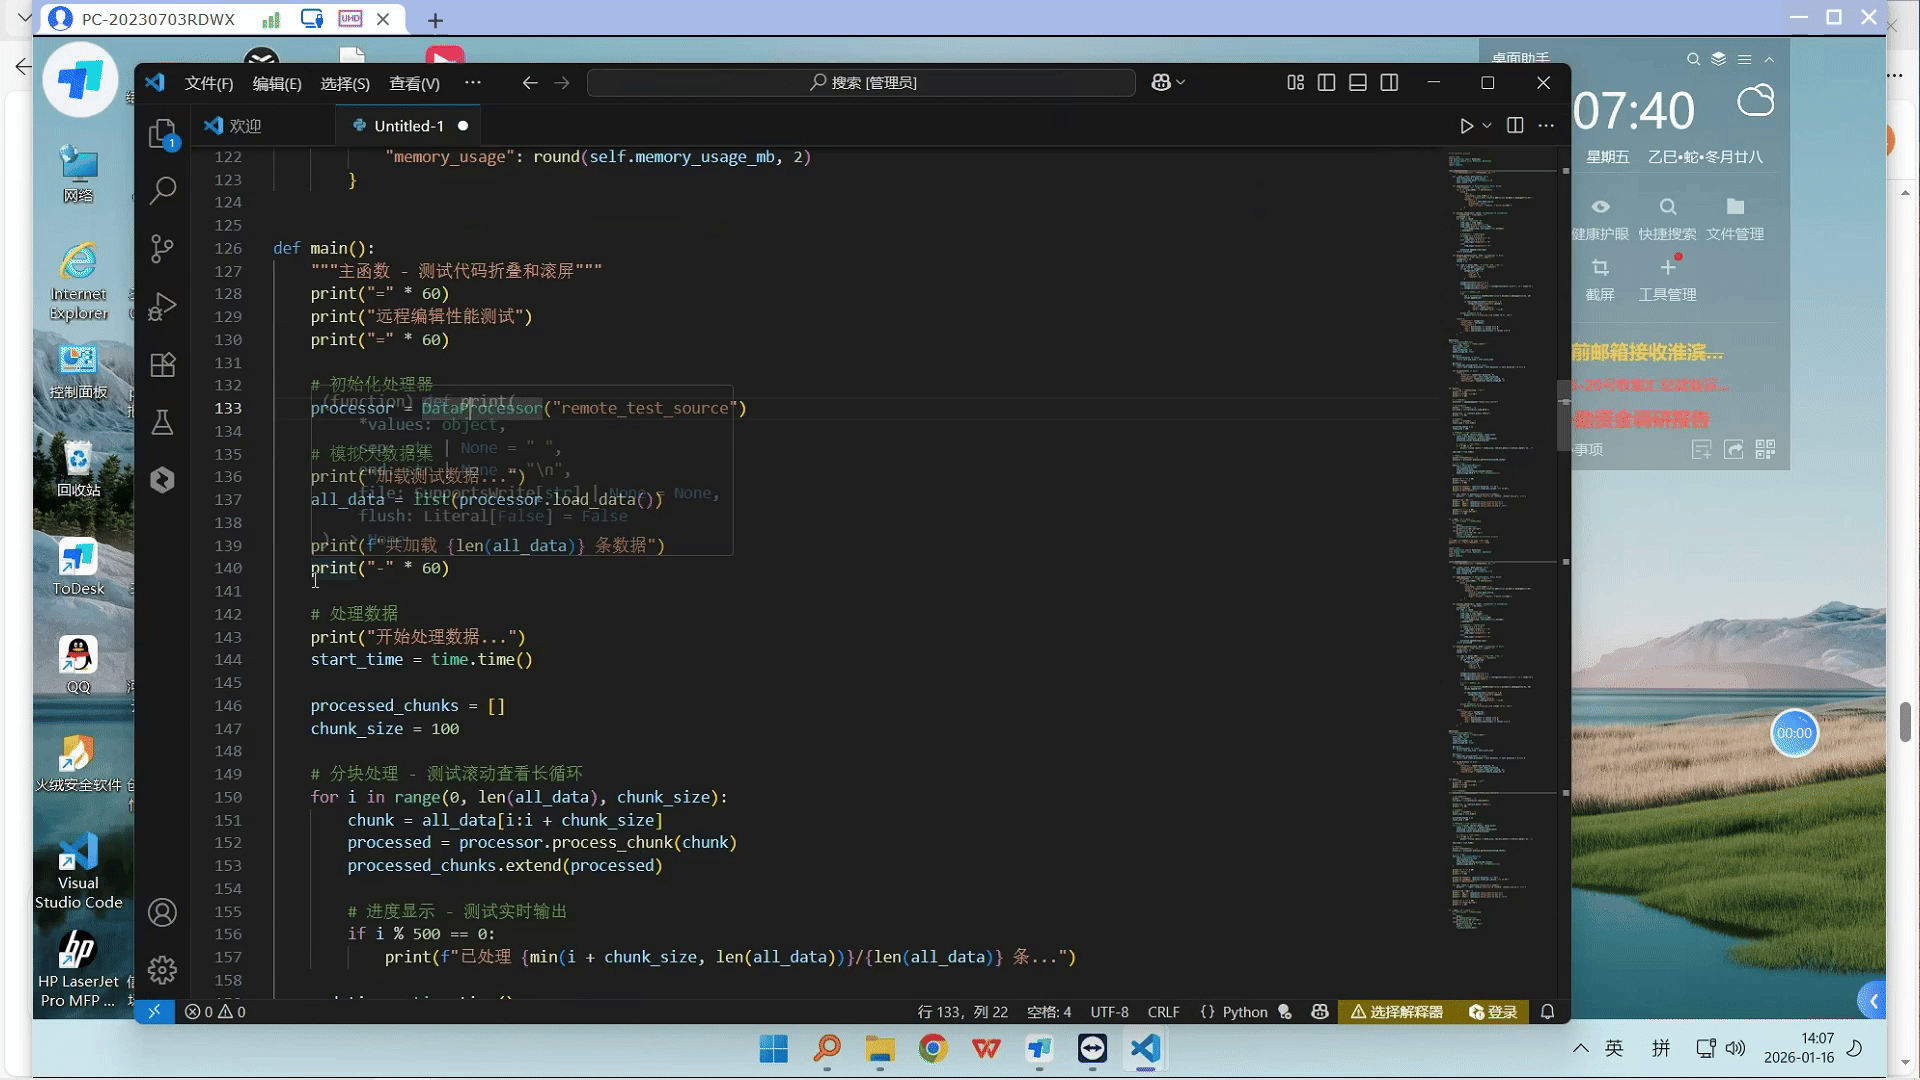Toggle the bottom panel layout
The width and height of the screenshot is (1920, 1080).
point(1358,83)
